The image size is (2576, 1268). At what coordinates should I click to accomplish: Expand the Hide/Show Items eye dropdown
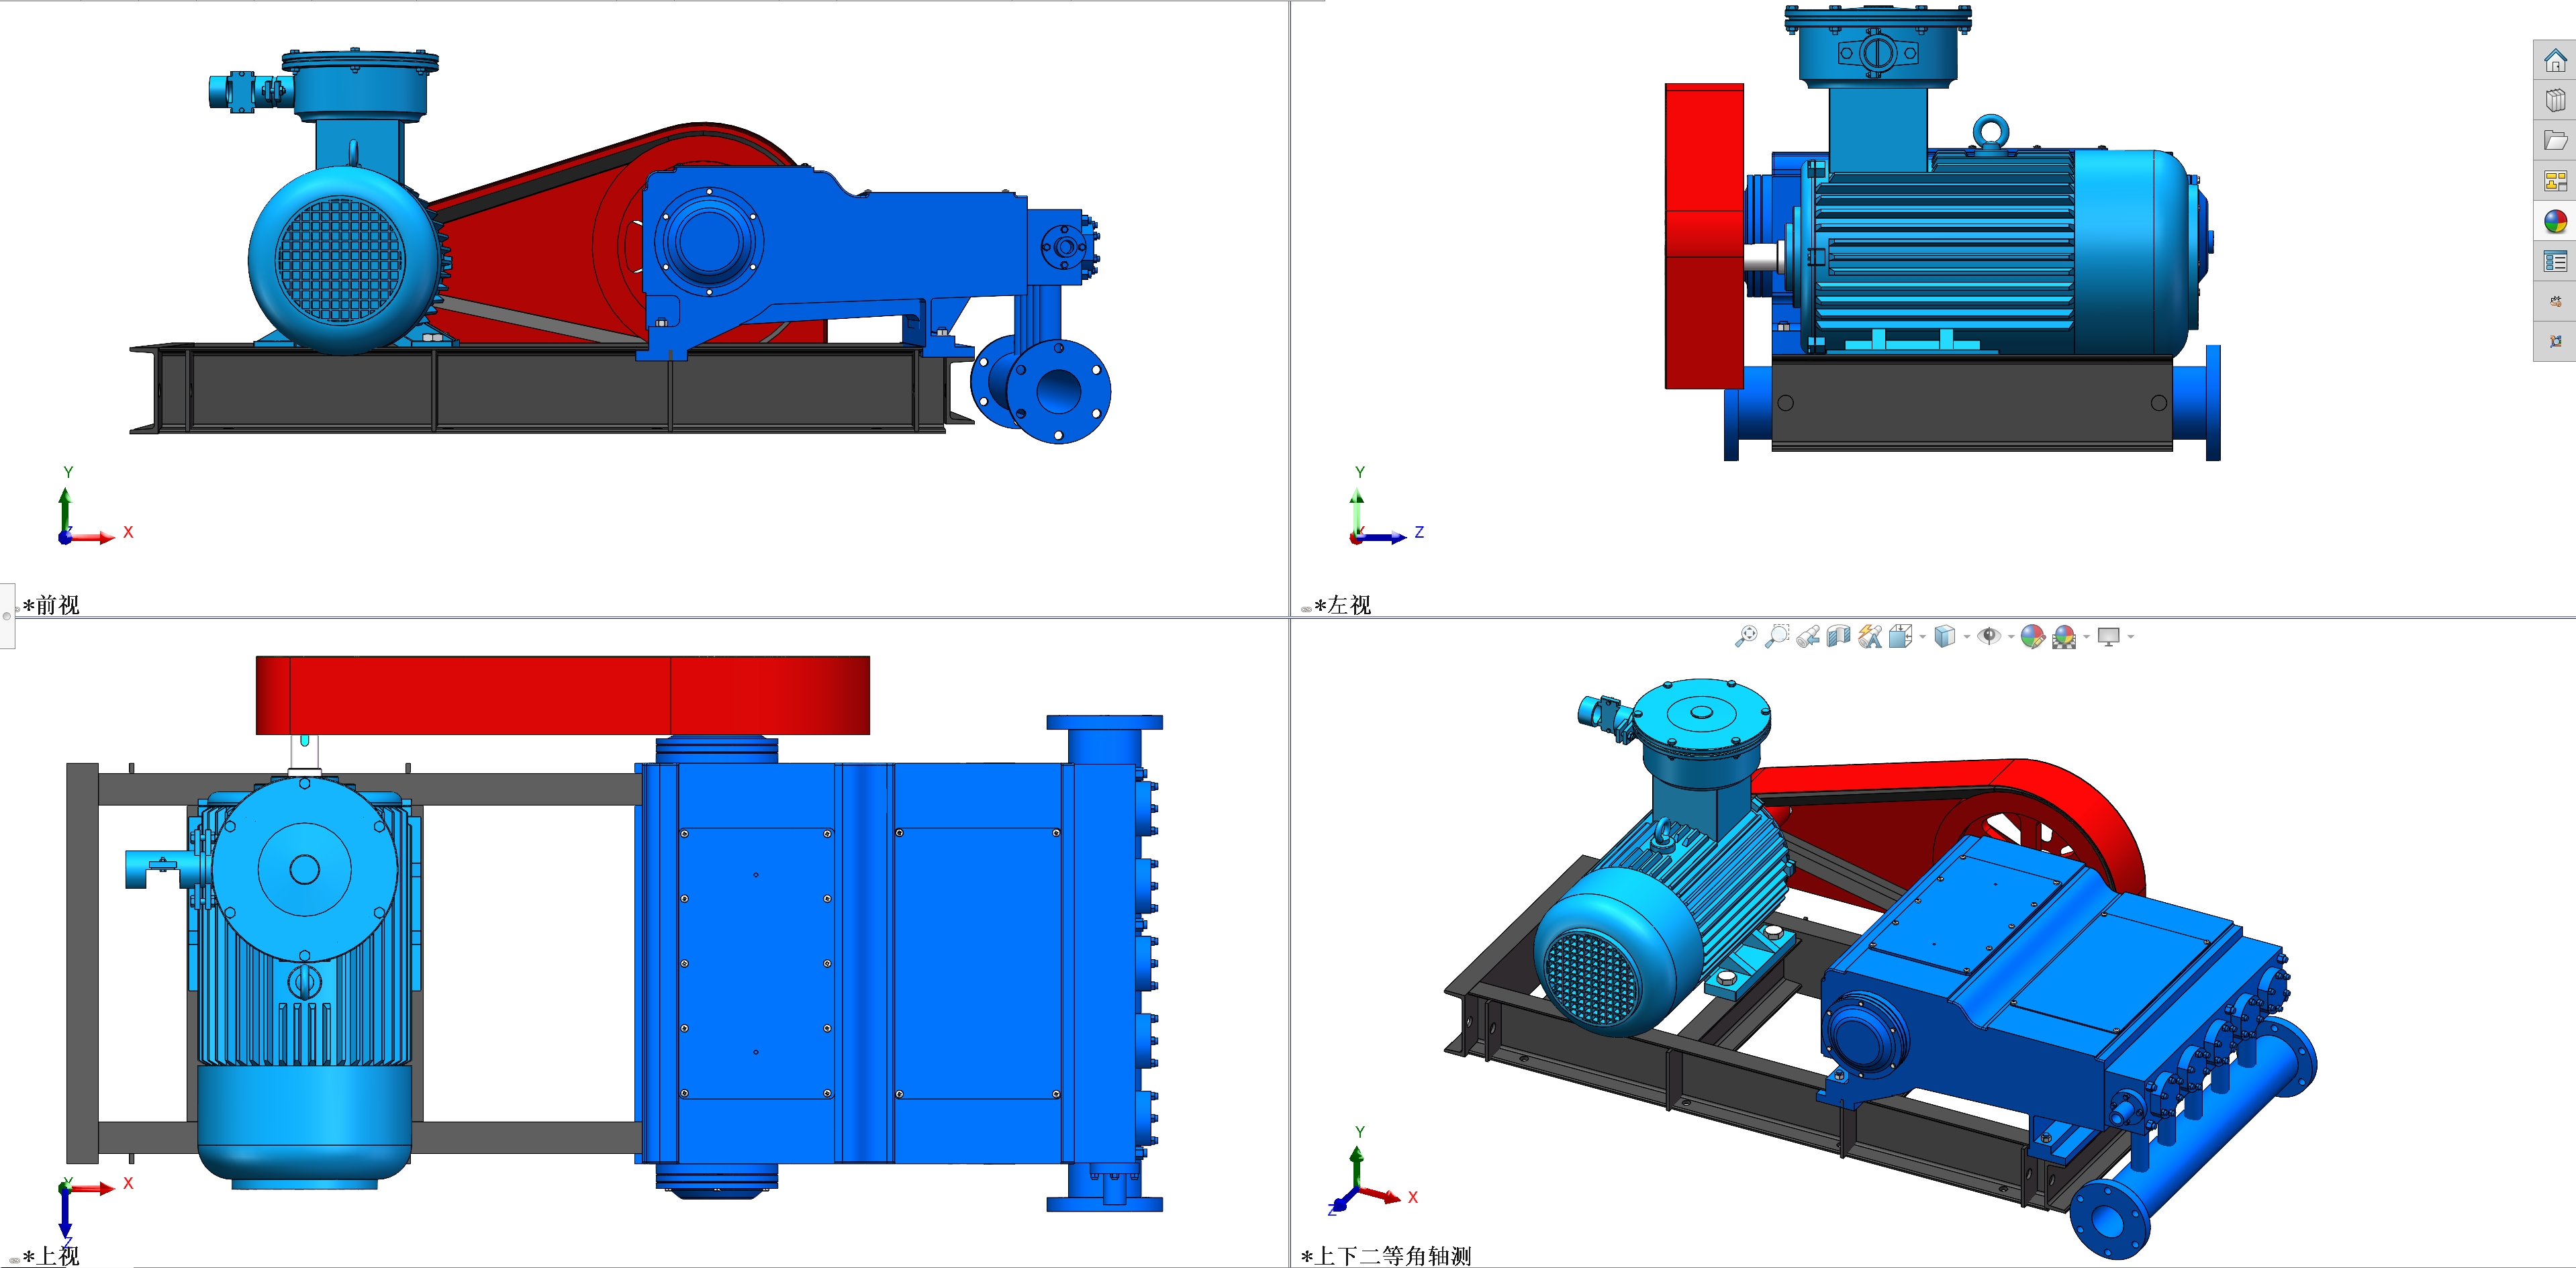point(2011,637)
